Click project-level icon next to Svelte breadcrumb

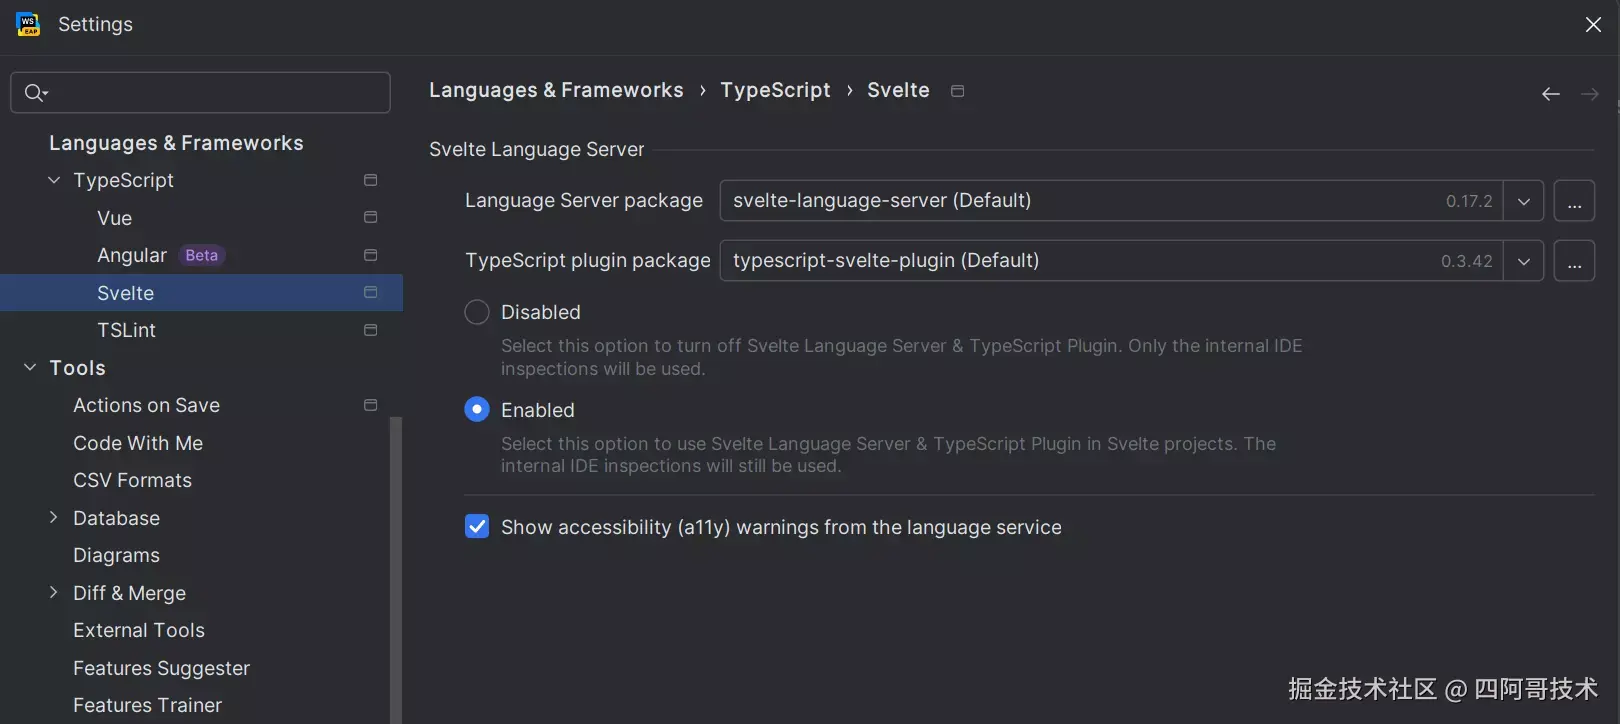(x=957, y=91)
